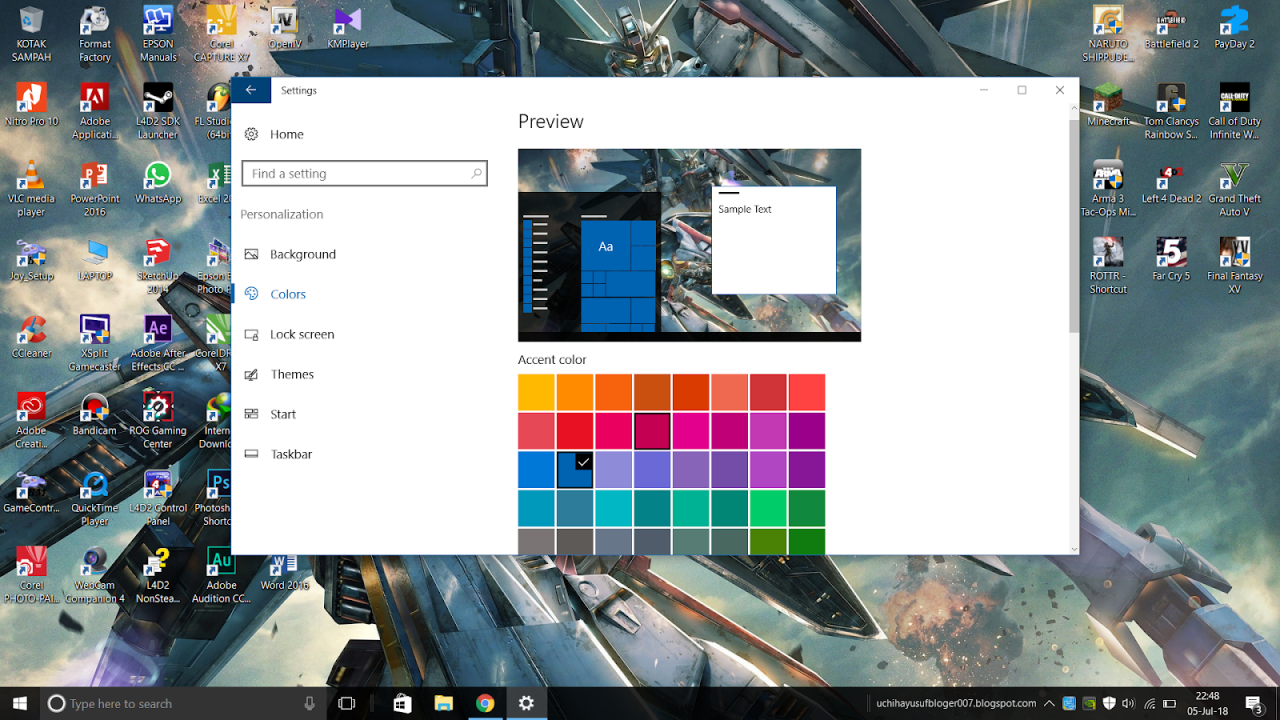Viewport: 1280px width, 720px height.
Task: Click the volume speaker tray icon
Action: click(x=1129, y=703)
